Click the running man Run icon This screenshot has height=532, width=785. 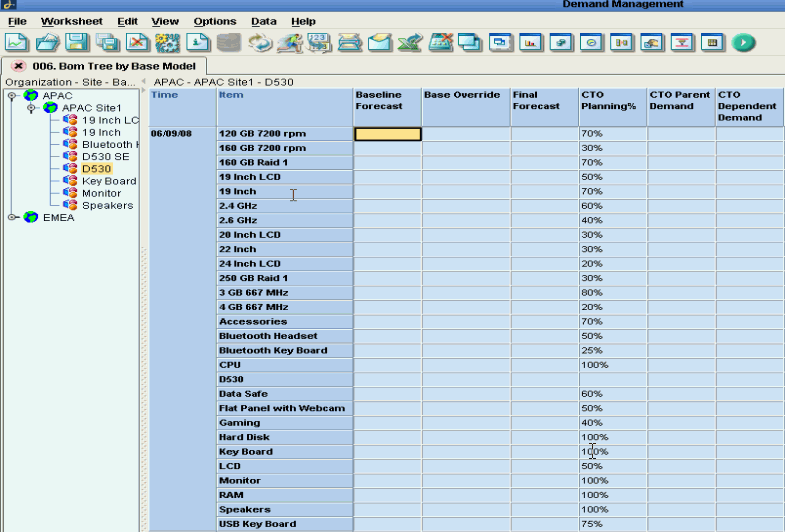coord(289,43)
